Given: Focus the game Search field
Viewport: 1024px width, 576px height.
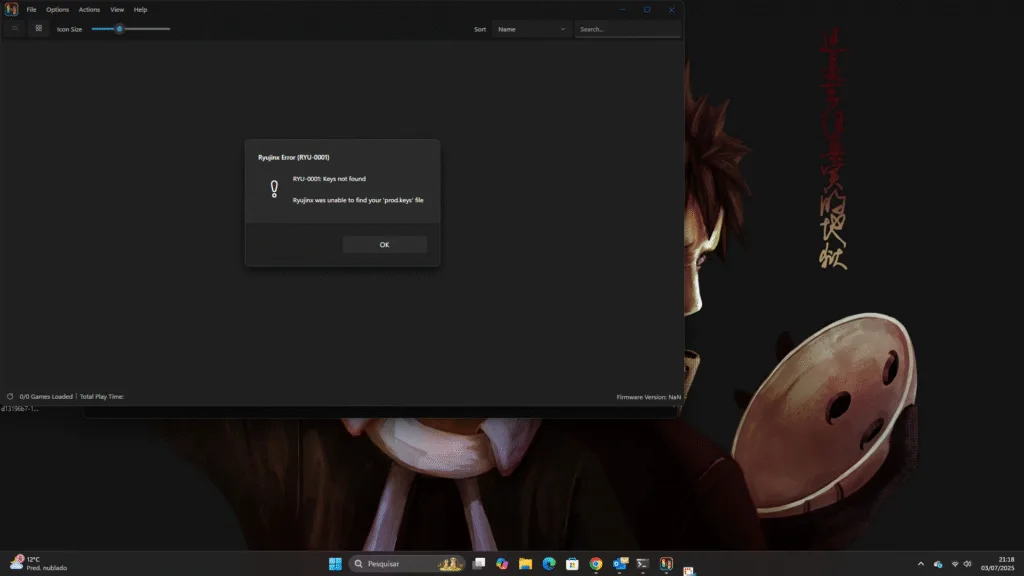Looking at the screenshot, I should click(628, 29).
